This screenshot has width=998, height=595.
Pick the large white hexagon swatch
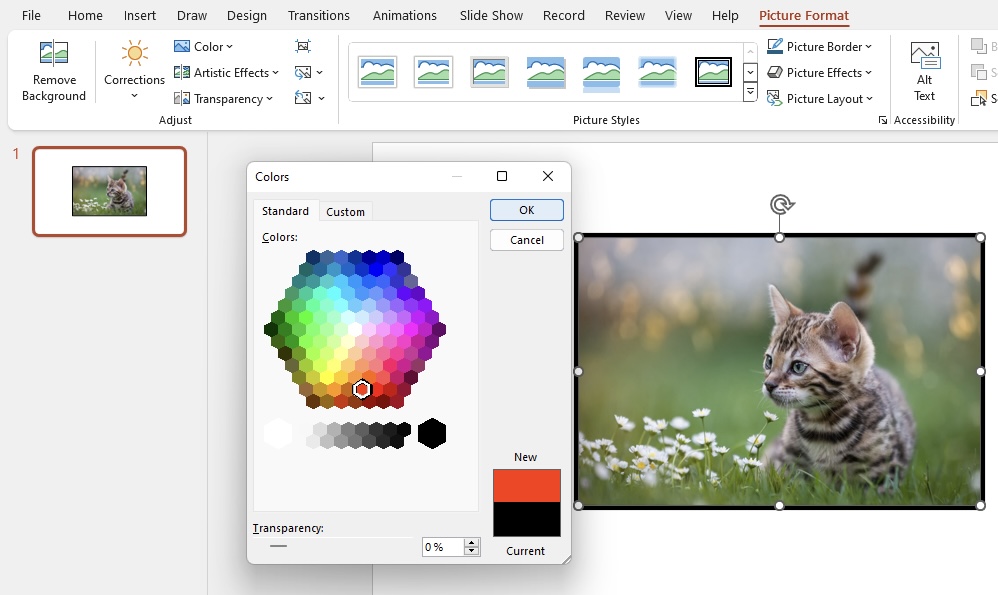click(278, 433)
